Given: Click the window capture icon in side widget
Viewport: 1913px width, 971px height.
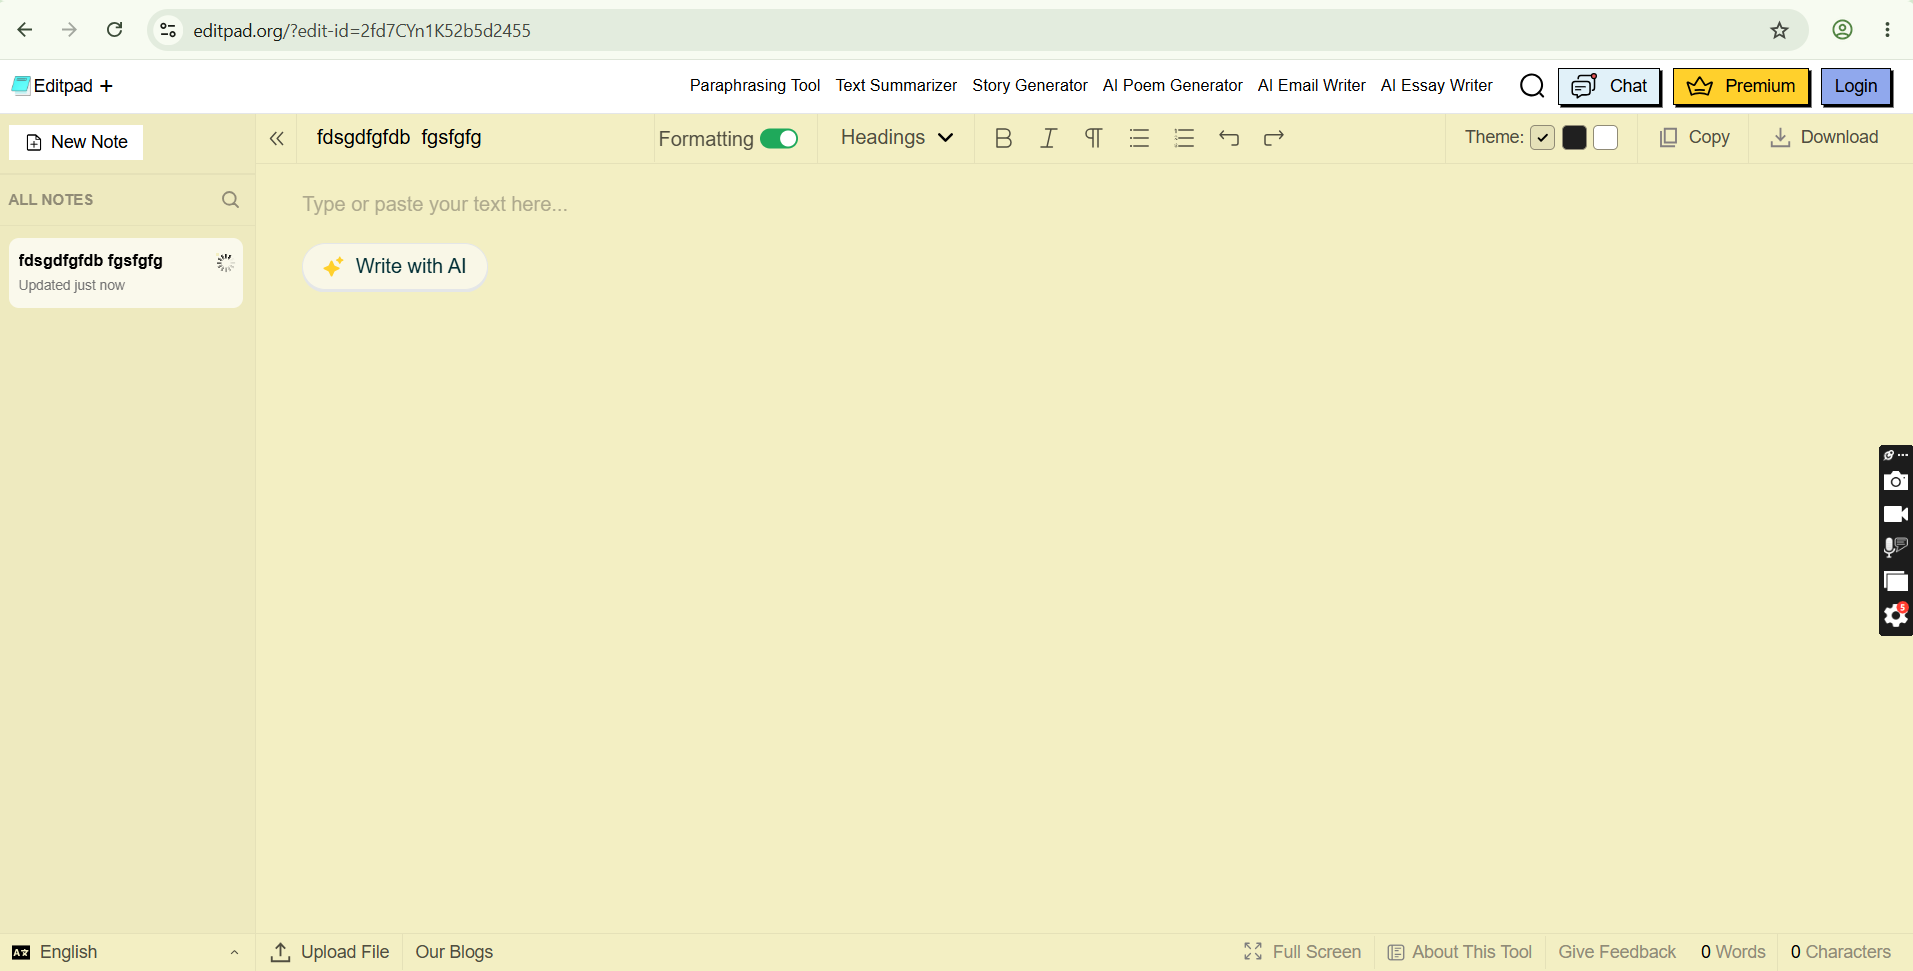Looking at the screenshot, I should tap(1895, 581).
